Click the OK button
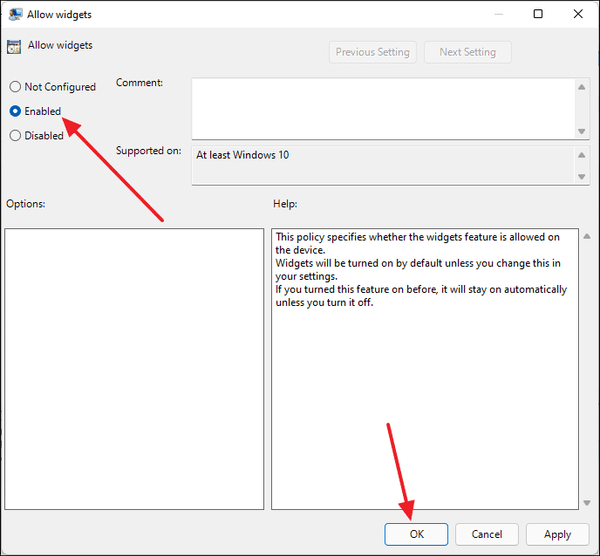The height and width of the screenshot is (556, 600). 416,534
